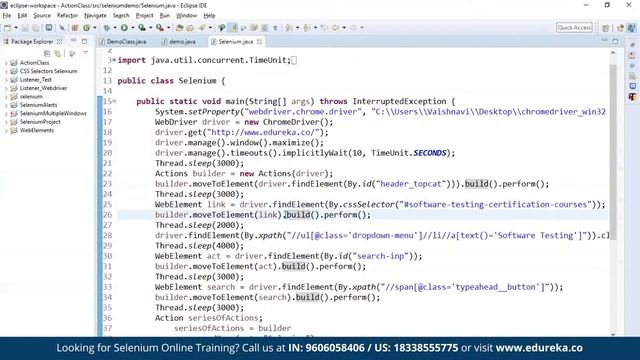This screenshot has width=640, height=360.
Task: Open the File menu
Action: click(7, 16)
